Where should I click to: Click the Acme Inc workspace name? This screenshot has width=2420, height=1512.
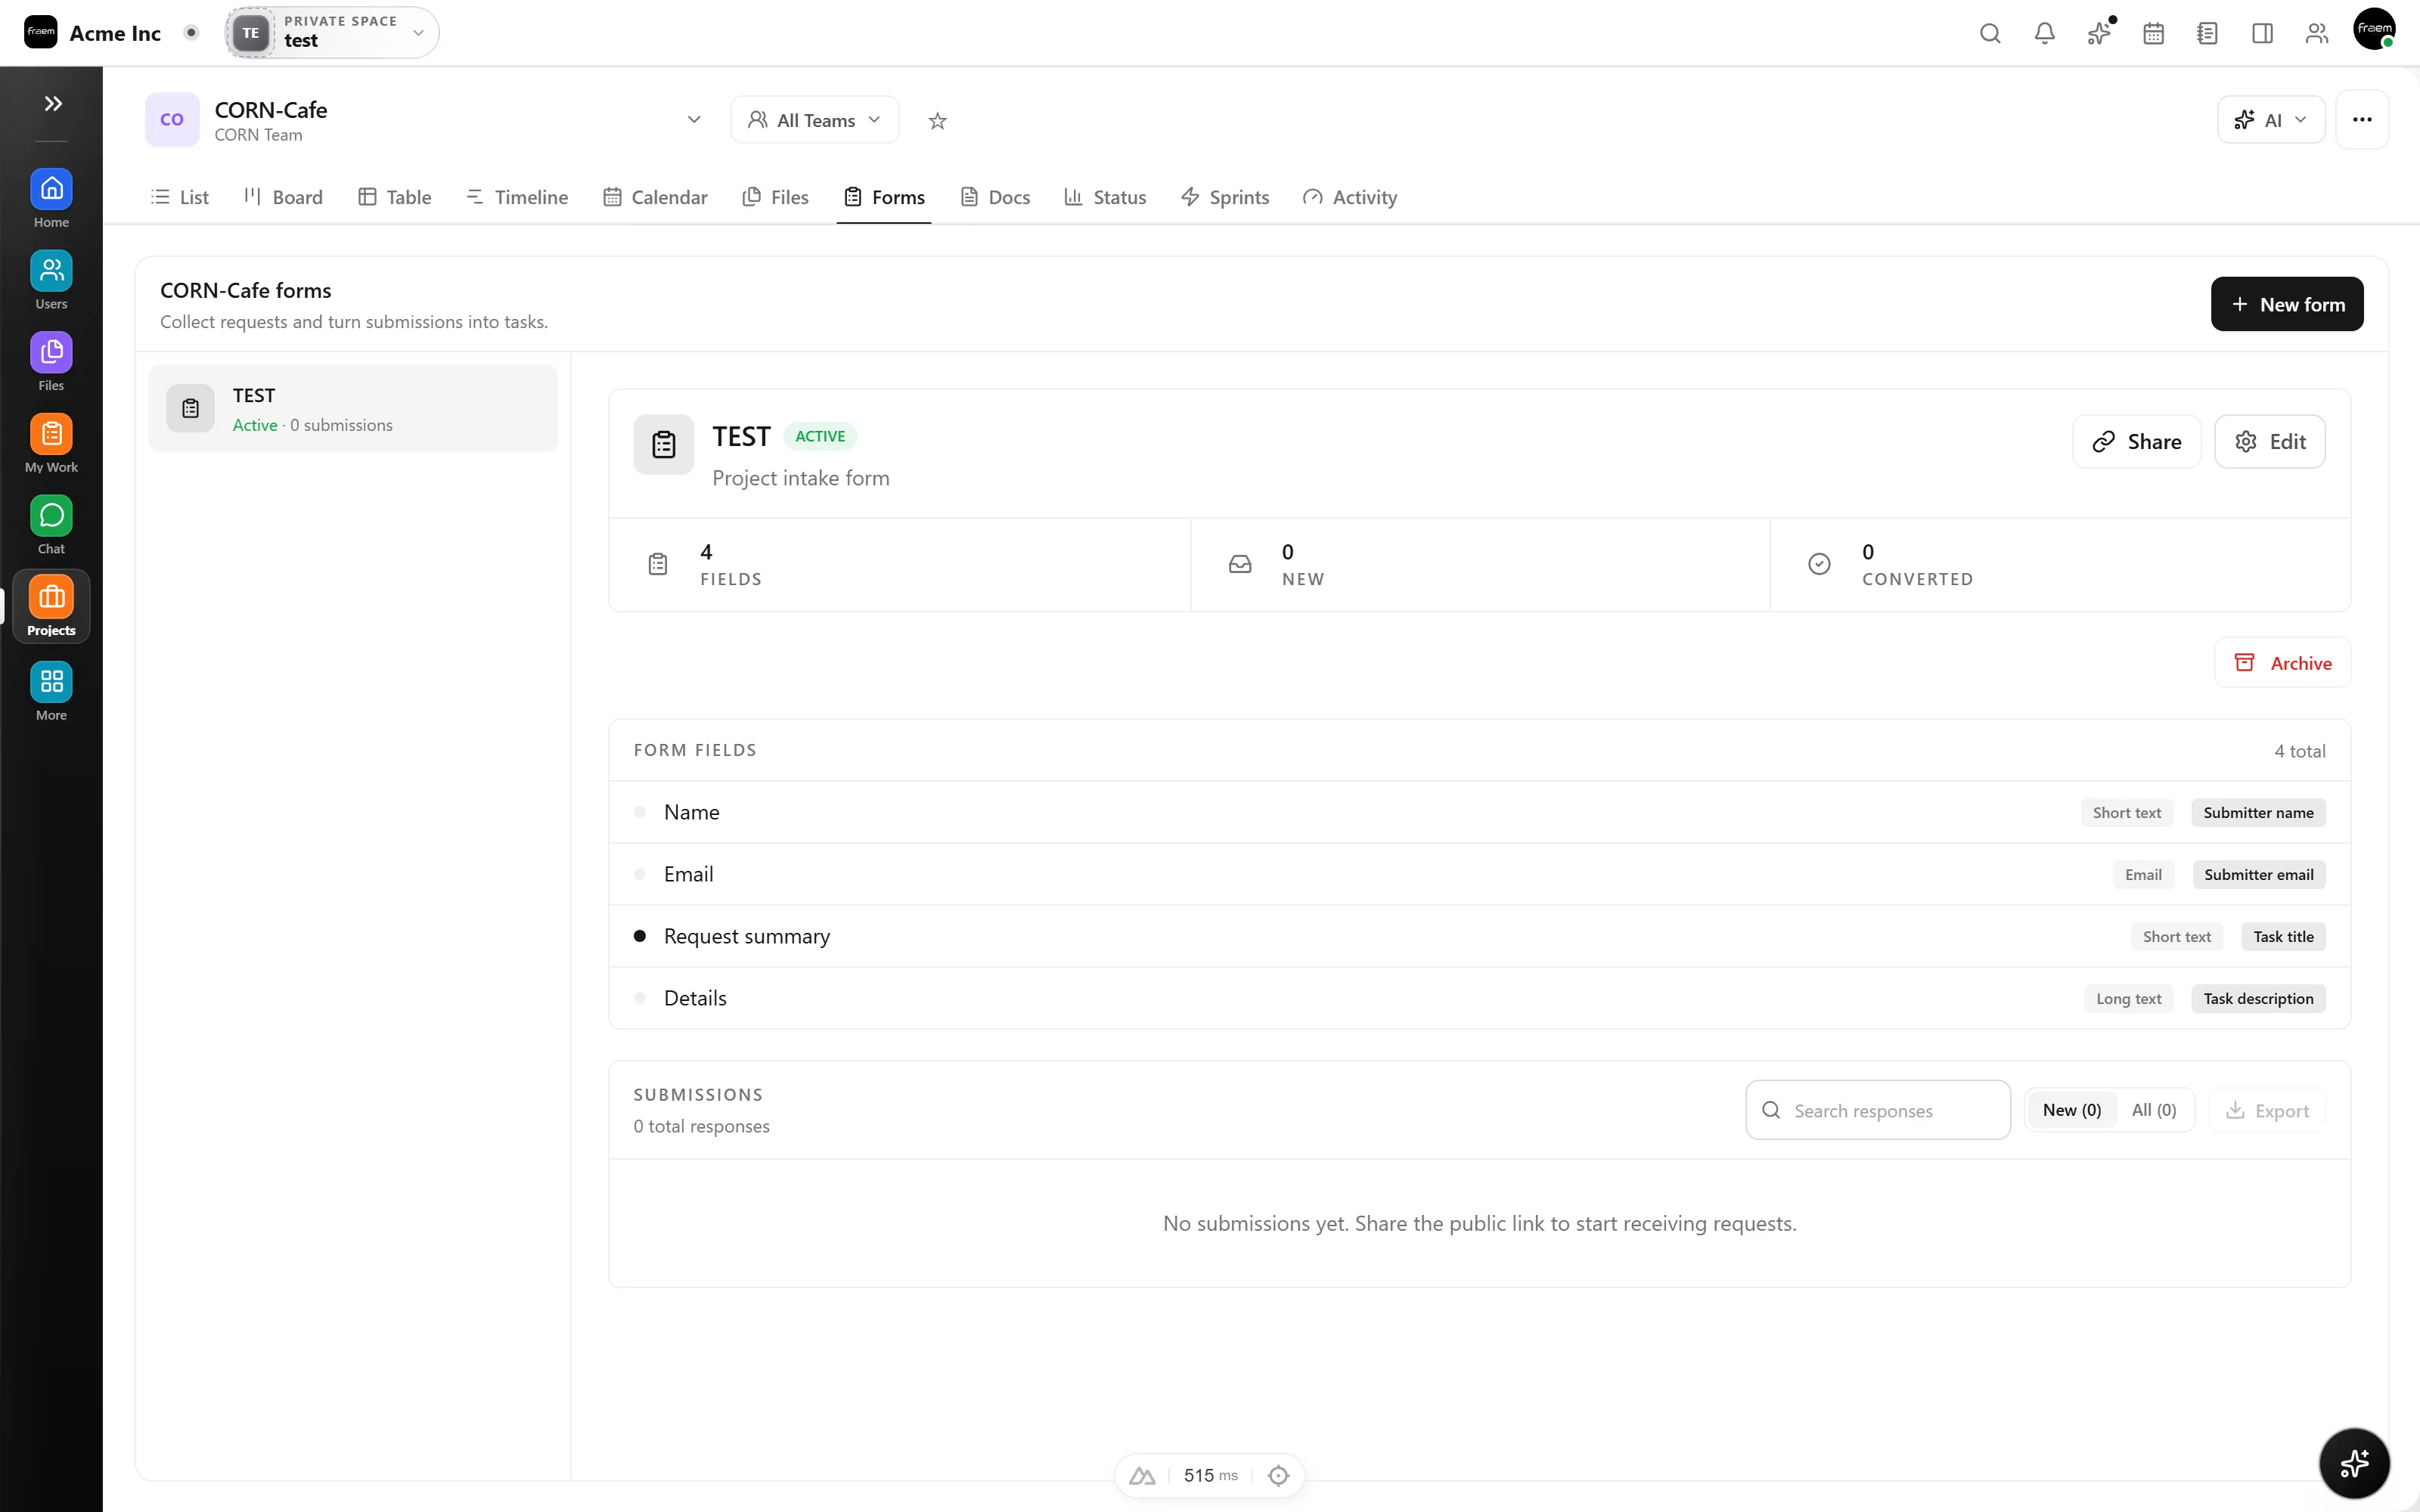pyautogui.click(x=115, y=33)
